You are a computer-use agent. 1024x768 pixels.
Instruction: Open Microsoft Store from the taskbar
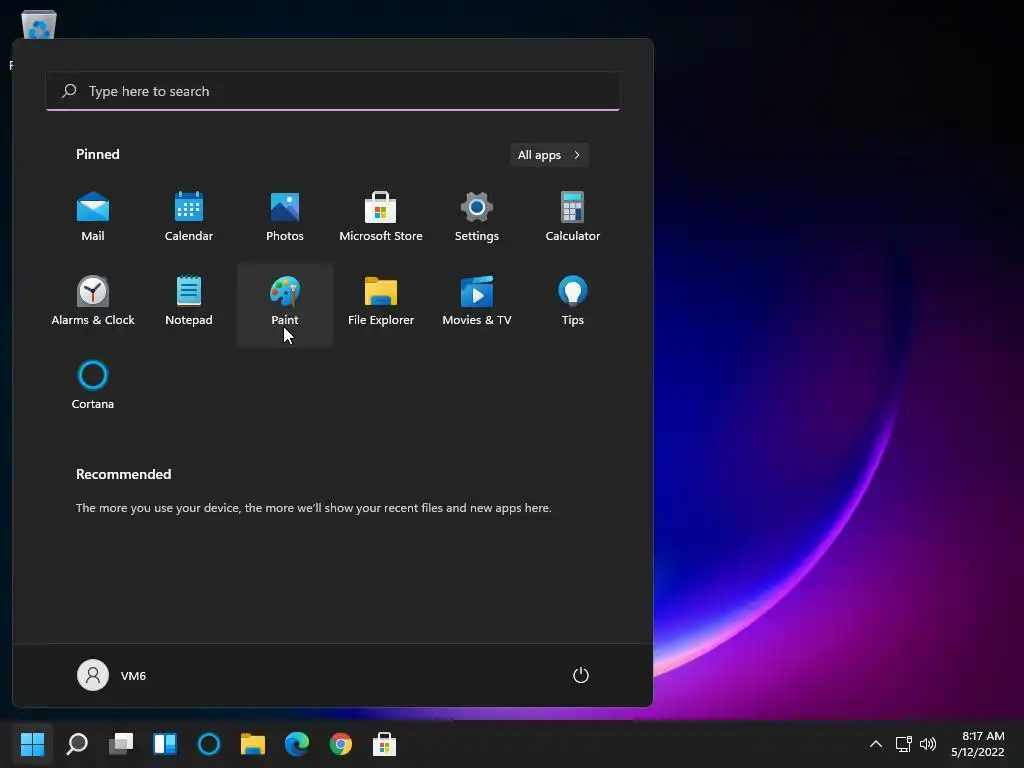point(384,744)
